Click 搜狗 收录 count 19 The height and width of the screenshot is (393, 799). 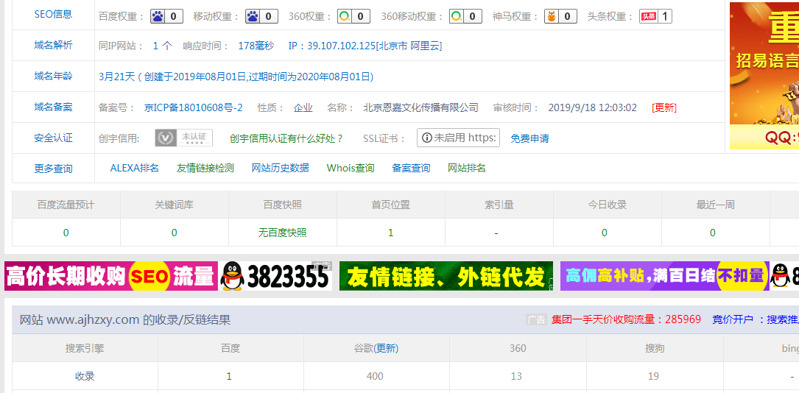(x=654, y=376)
